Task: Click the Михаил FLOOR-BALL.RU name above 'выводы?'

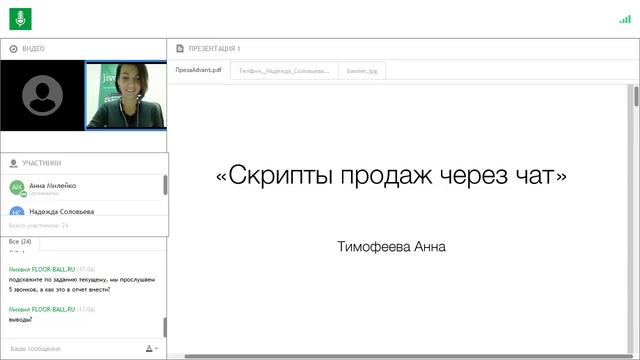Action: [x=42, y=309]
